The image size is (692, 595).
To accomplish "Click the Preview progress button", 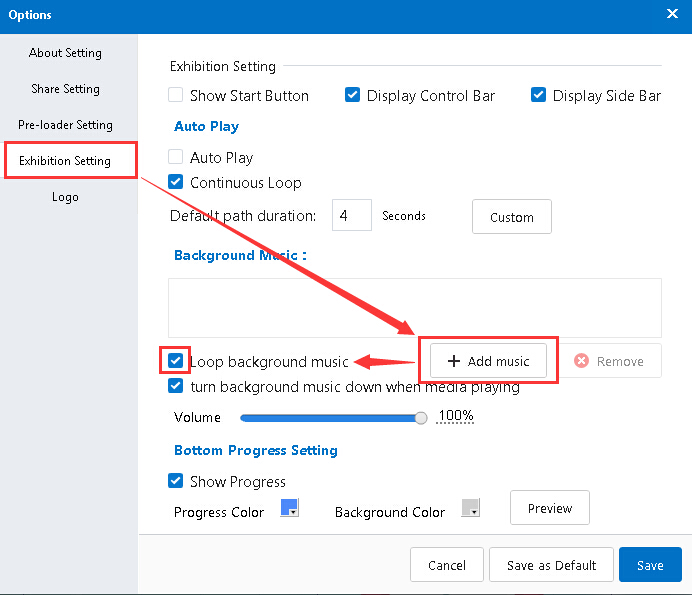I will pyautogui.click(x=550, y=508).
